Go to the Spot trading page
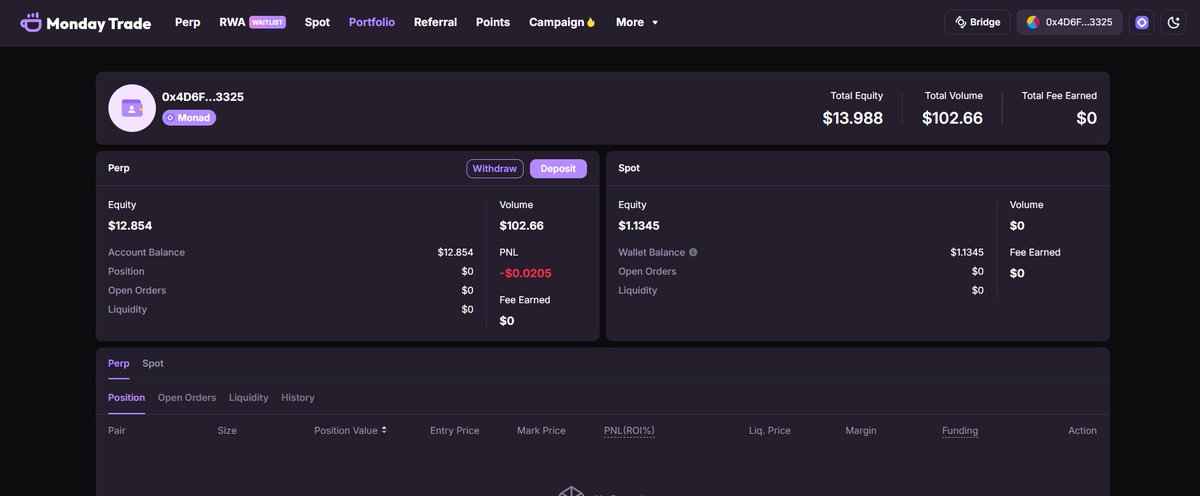 click(x=317, y=22)
